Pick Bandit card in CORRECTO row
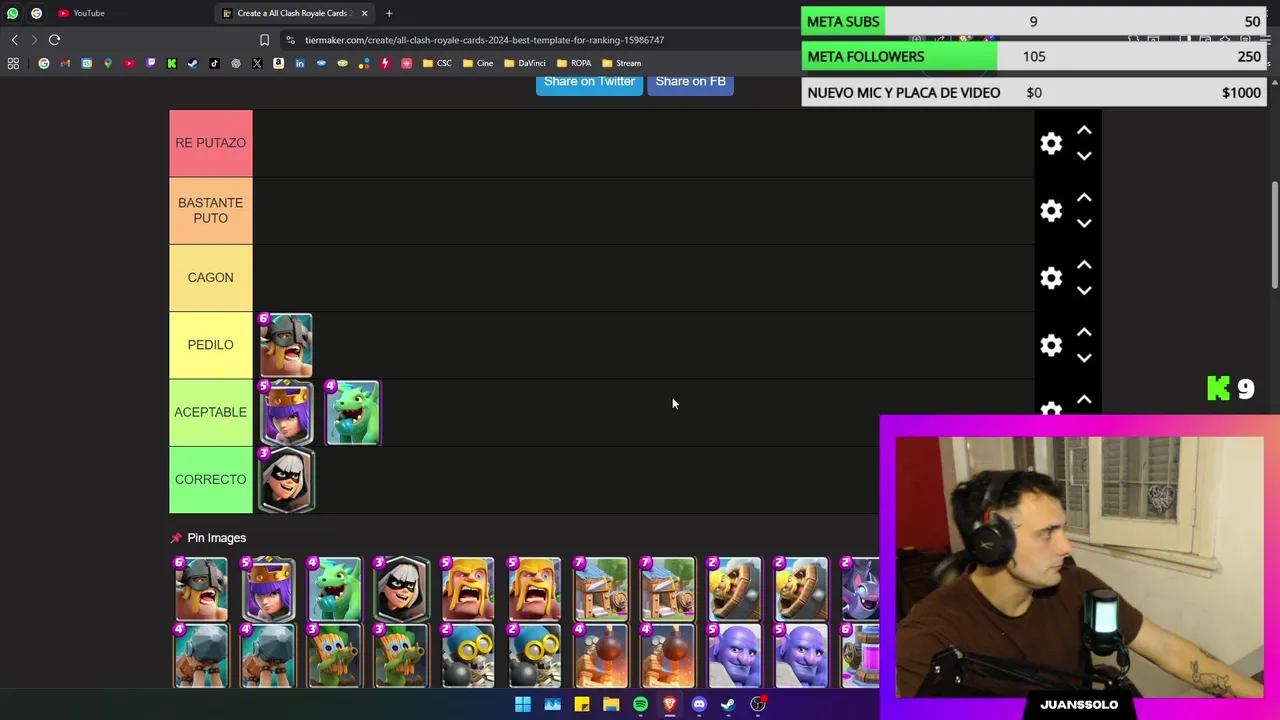Image resolution: width=1280 pixels, height=720 pixels. pyautogui.click(x=286, y=479)
